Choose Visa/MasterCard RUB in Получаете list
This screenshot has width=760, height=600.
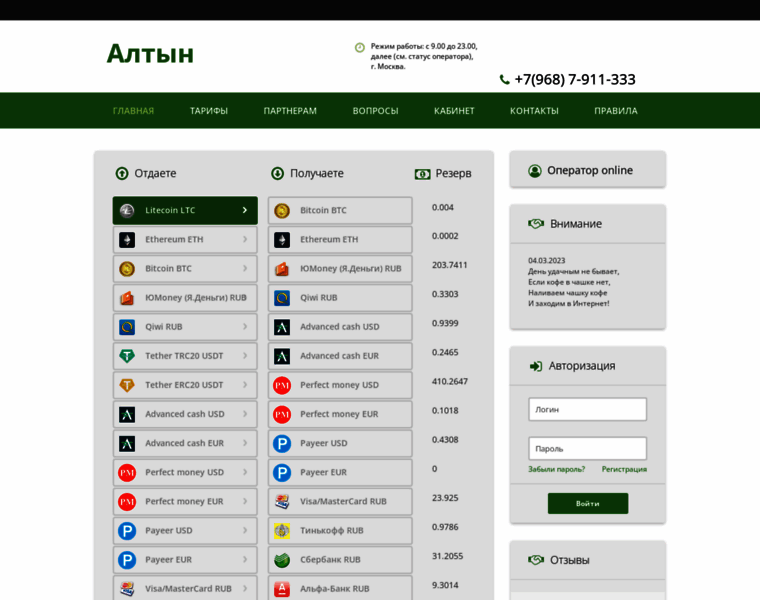pyautogui.click(x=340, y=501)
